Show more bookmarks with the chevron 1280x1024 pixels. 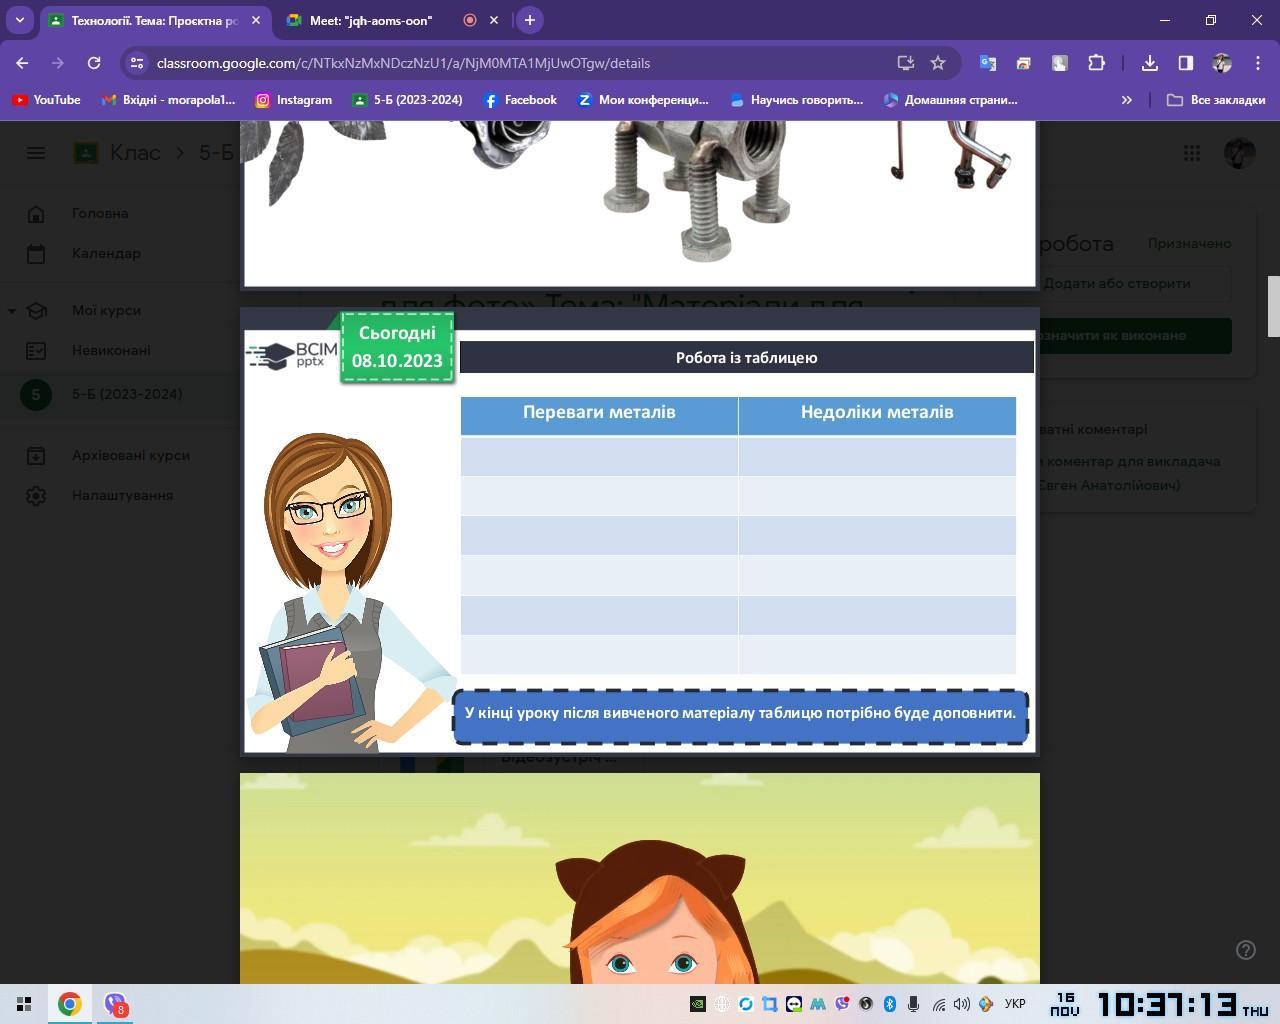1126,100
